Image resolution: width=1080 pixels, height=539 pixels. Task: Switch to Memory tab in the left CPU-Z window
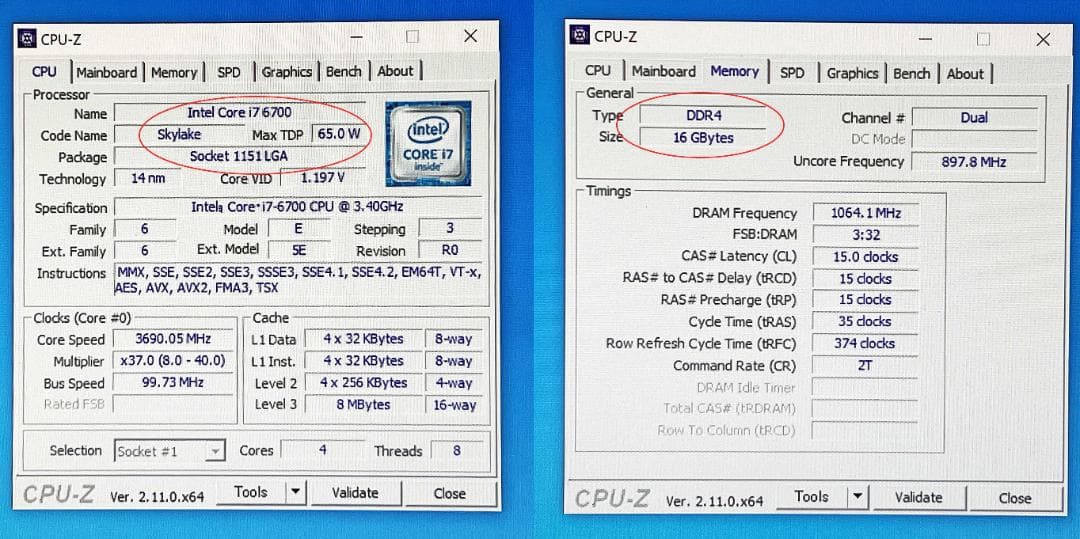(x=174, y=72)
